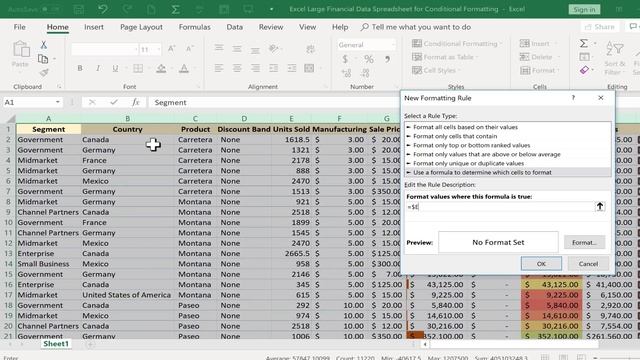This screenshot has width=640, height=360.
Task: Open the Format as Table menu
Action: 445,57
